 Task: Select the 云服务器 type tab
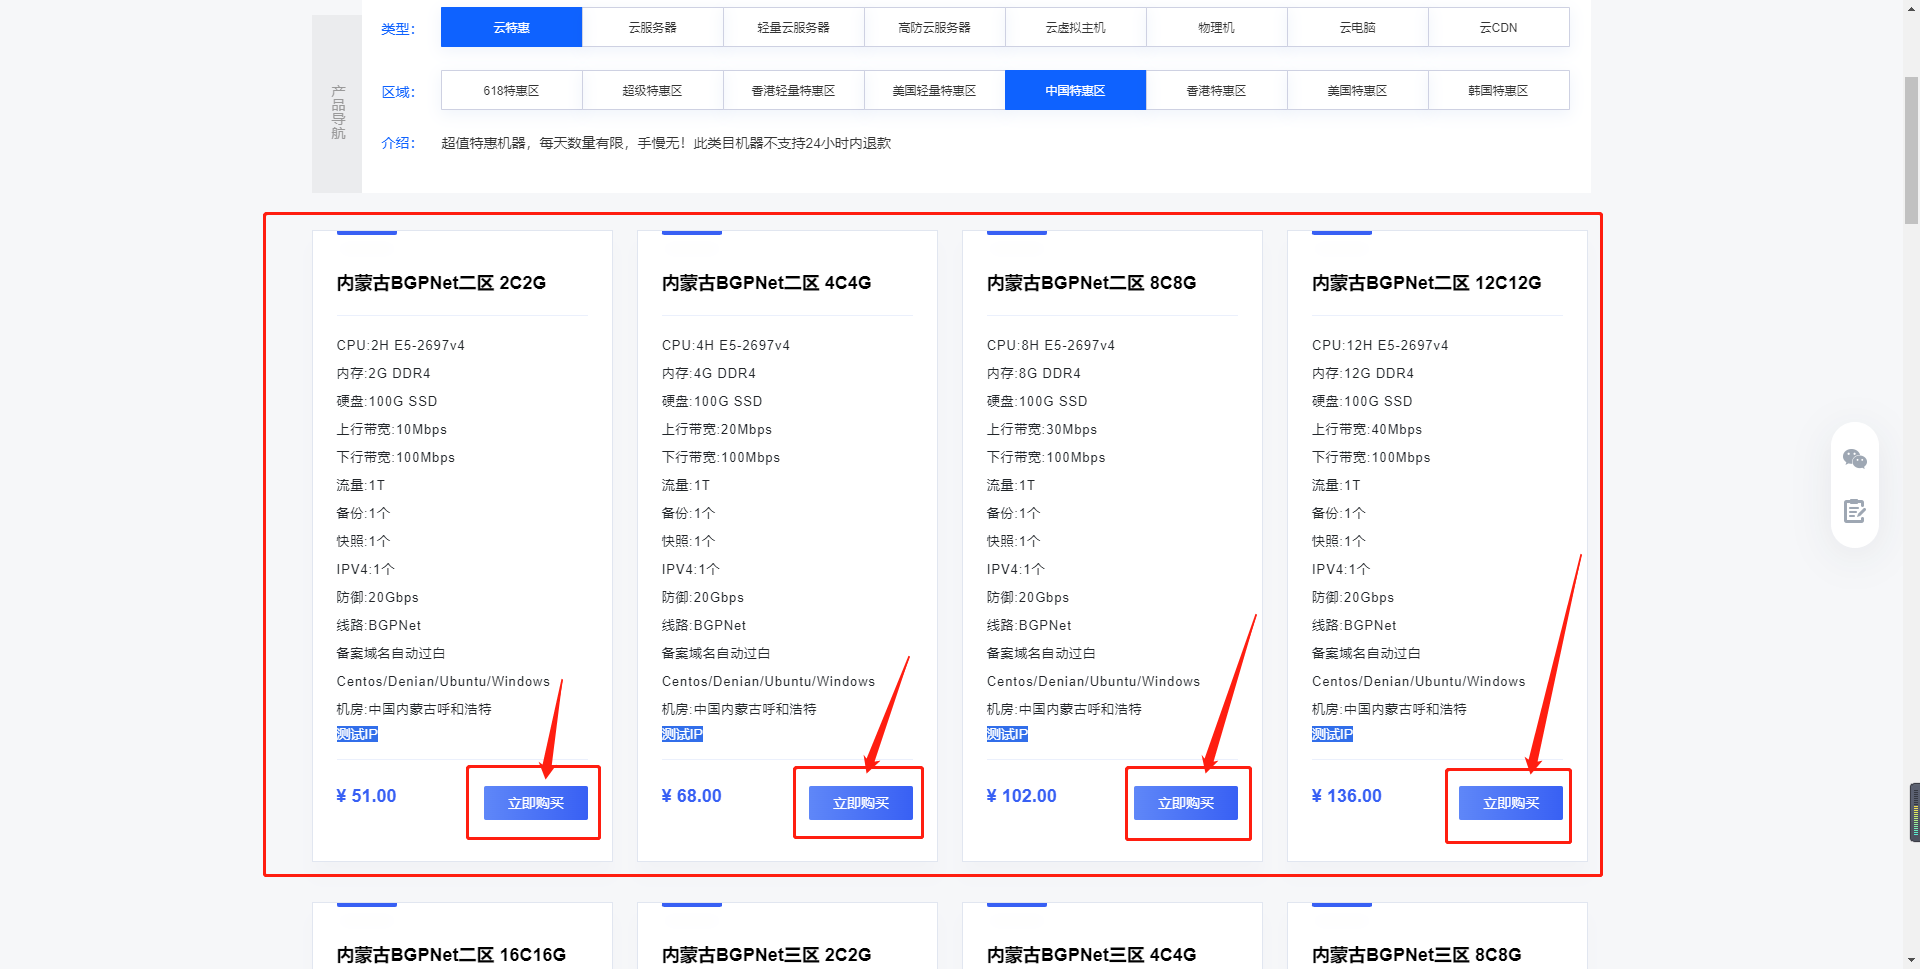(x=652, y=27)
